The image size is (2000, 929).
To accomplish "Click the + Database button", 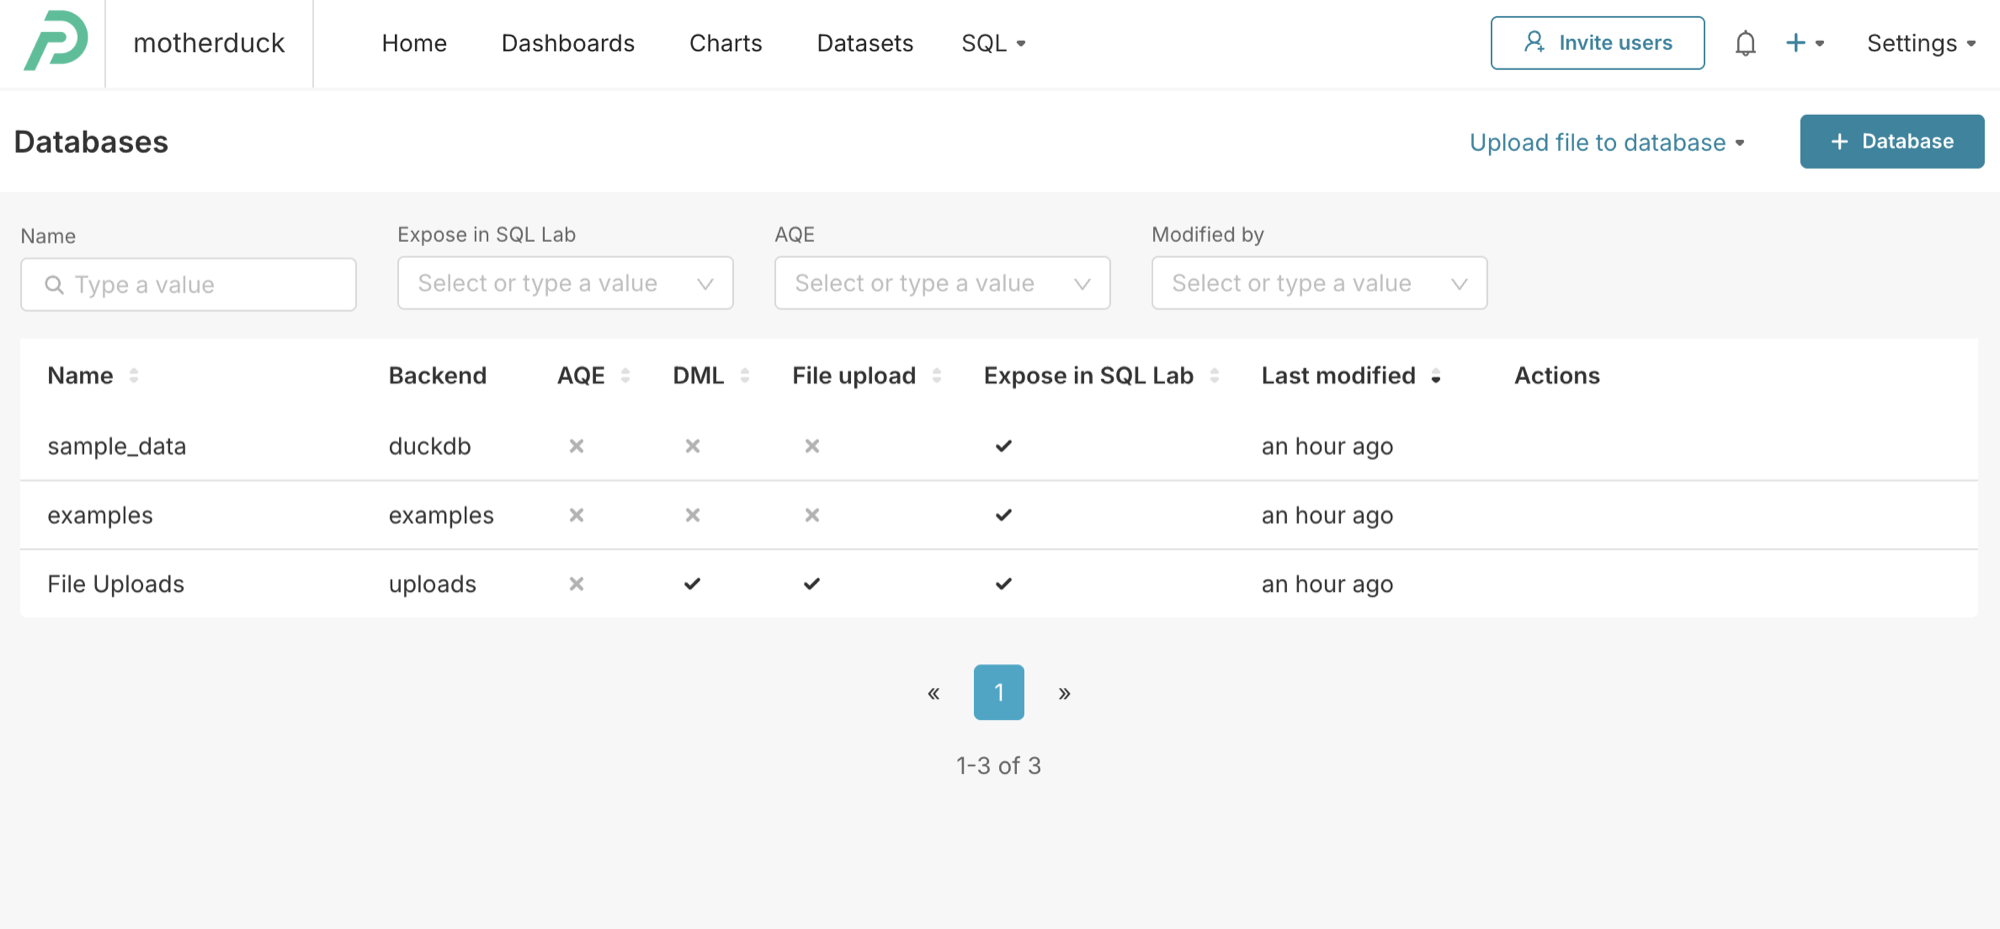I will coord(1892,141).
